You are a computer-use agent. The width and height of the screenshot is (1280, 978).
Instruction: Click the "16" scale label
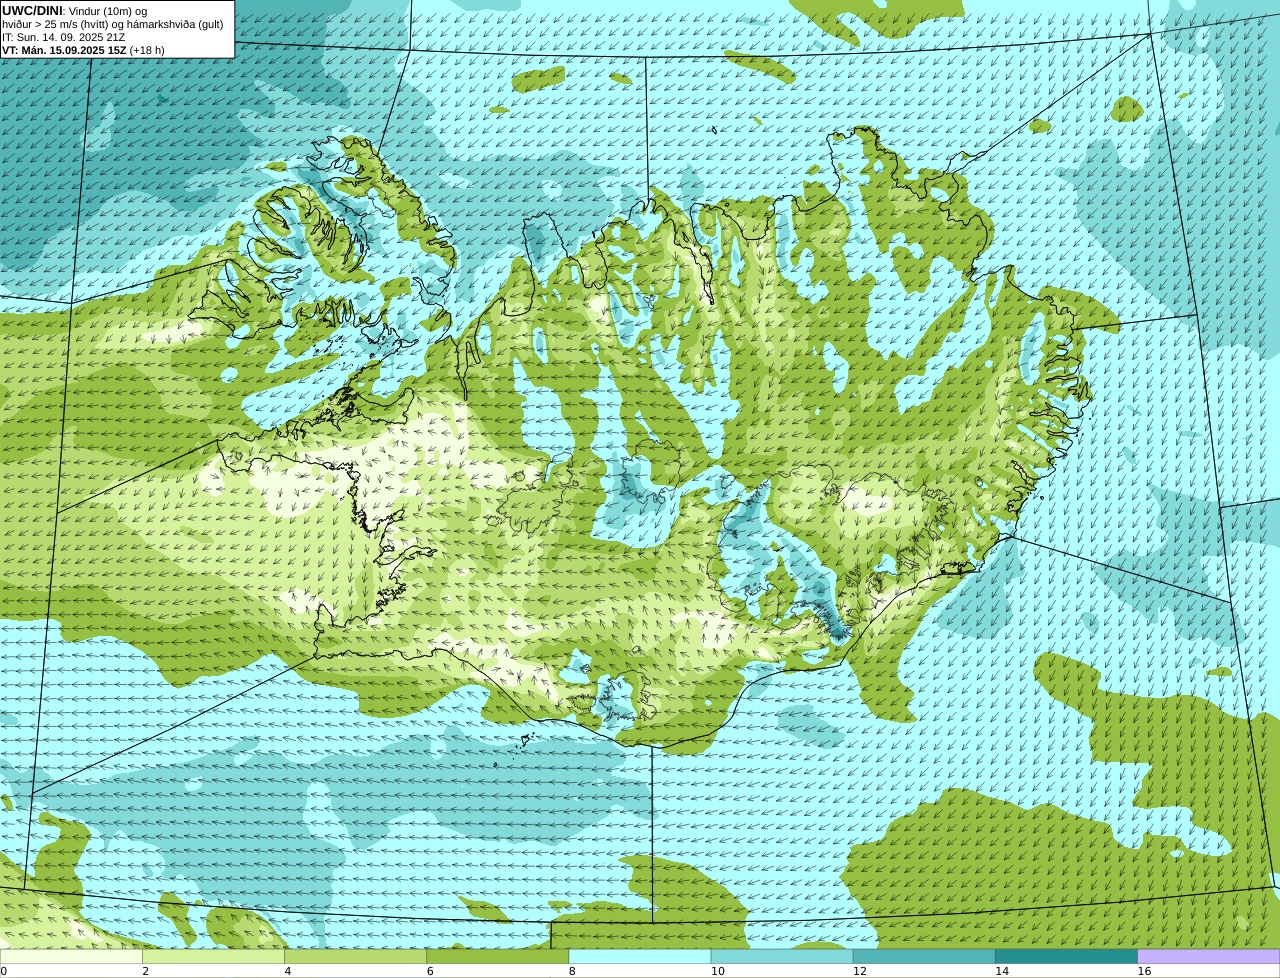pos(1144,971)
